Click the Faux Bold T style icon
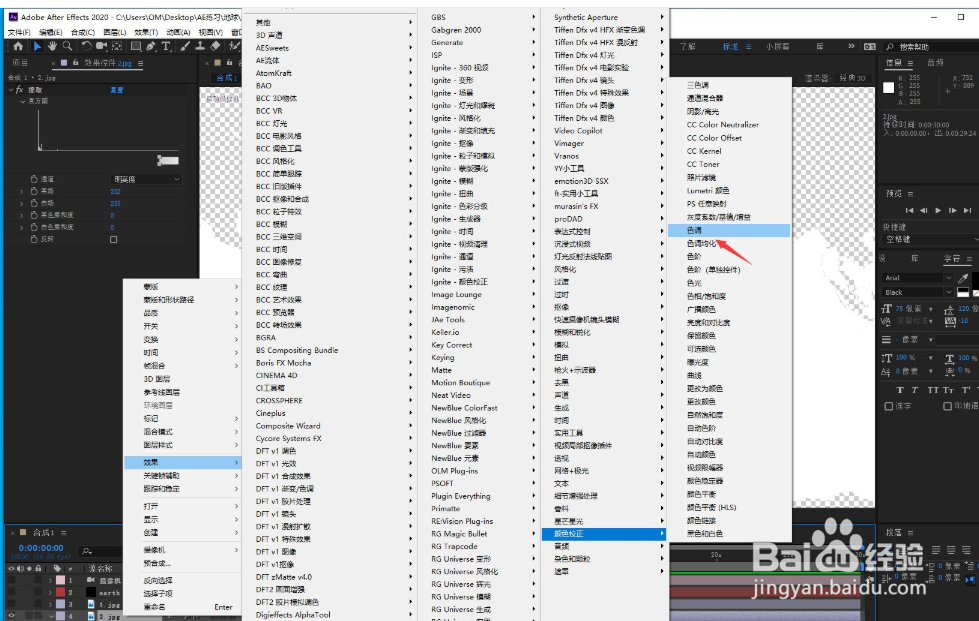979x621 pixels. pyautogui.click(x=900, y=389)
